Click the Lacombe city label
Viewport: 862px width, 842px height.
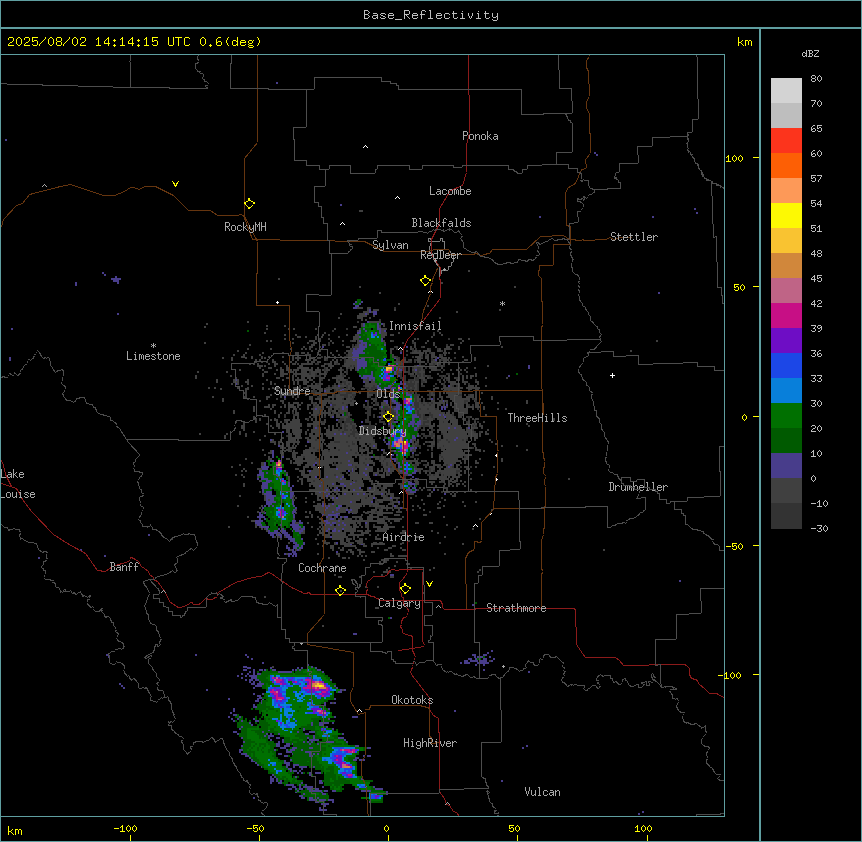coord(450,191)
